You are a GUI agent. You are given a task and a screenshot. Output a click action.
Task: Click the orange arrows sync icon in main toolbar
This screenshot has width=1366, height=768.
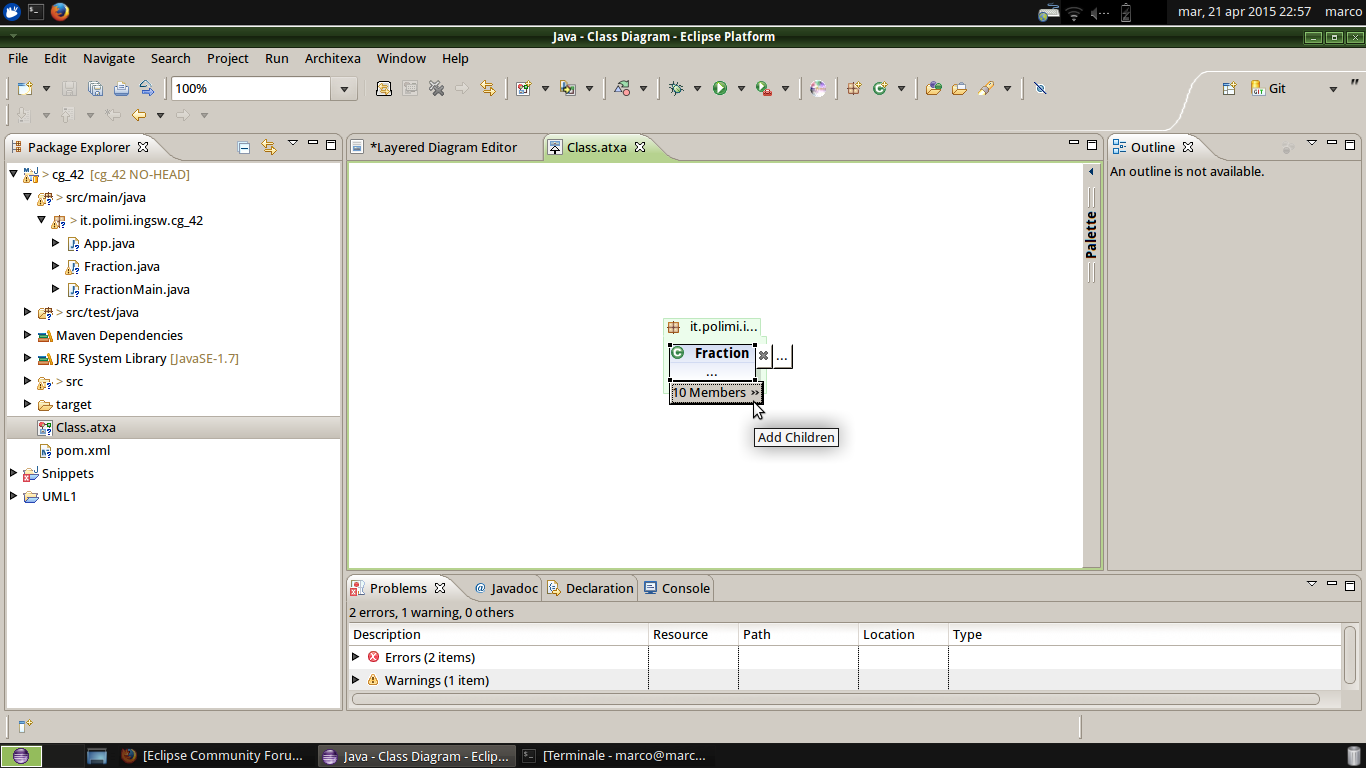[x=488, y=88]
